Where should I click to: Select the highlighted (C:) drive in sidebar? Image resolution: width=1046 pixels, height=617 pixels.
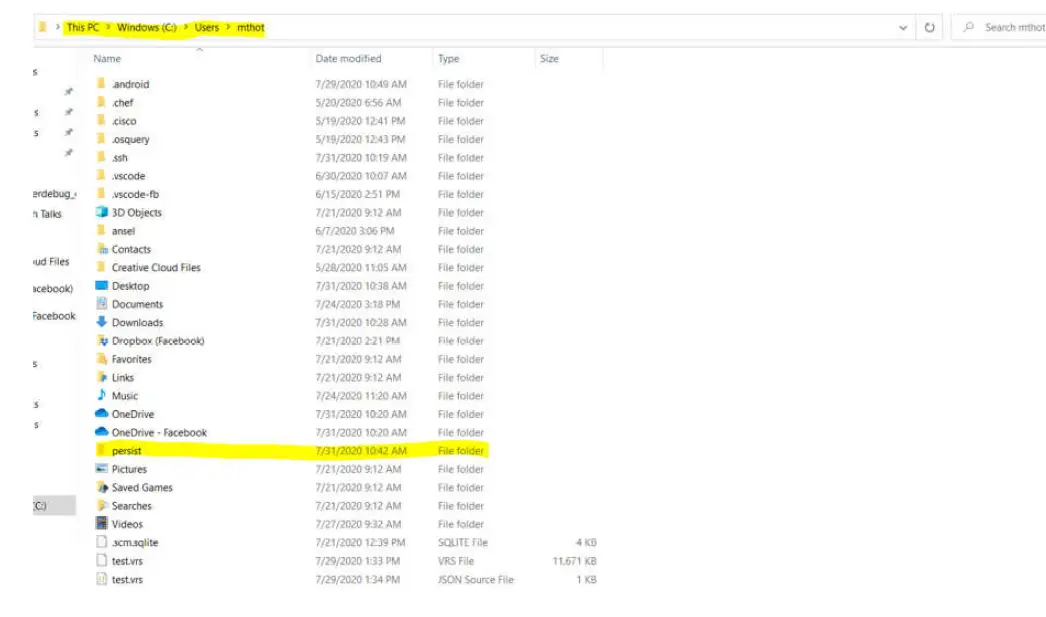point(54,505)
